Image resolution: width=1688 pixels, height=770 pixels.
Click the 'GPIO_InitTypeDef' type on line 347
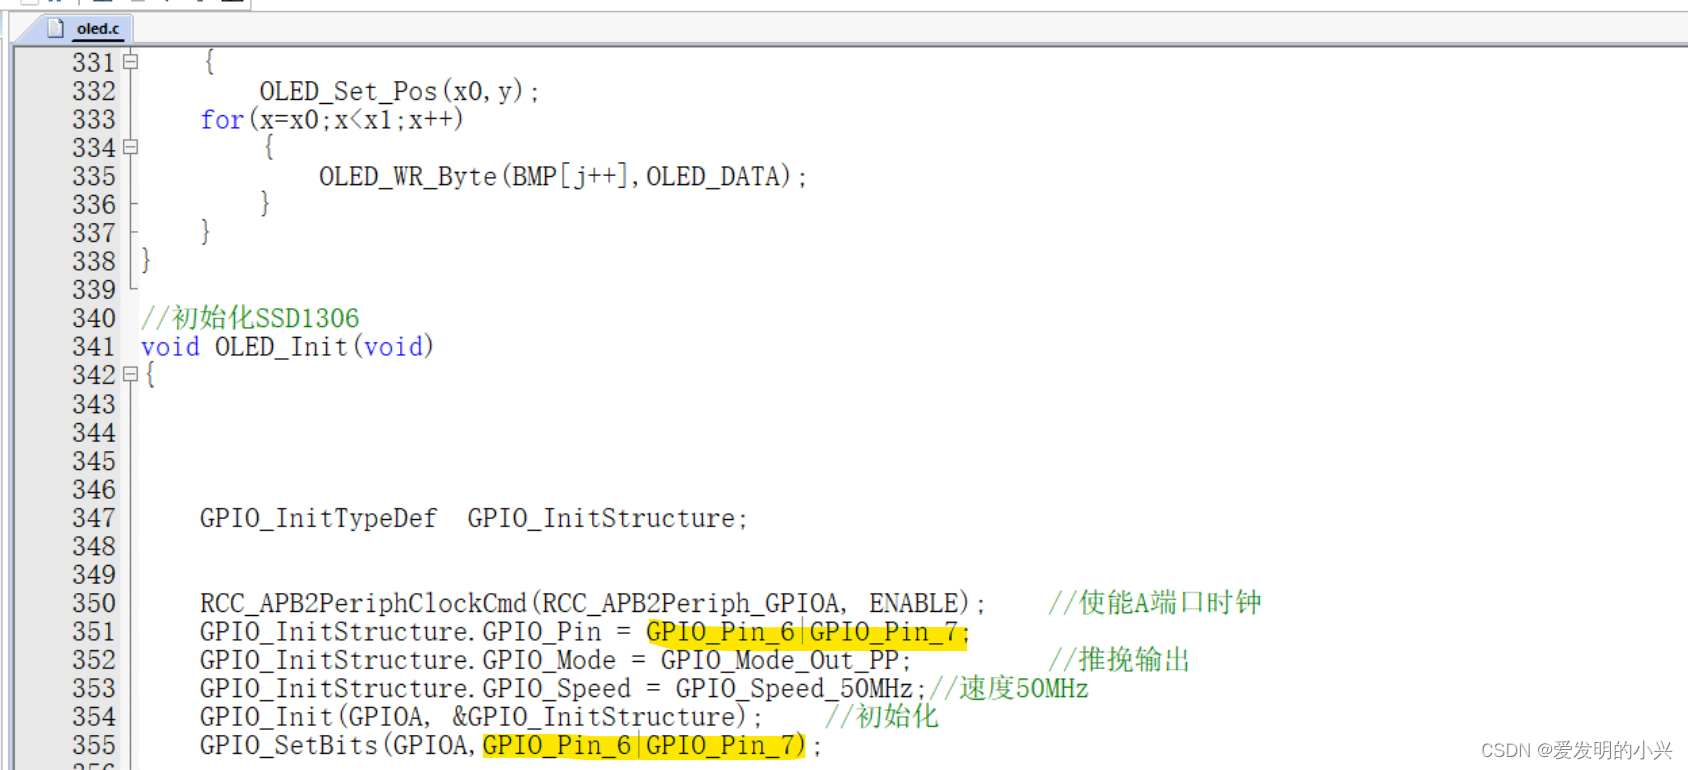click(318, 518)
